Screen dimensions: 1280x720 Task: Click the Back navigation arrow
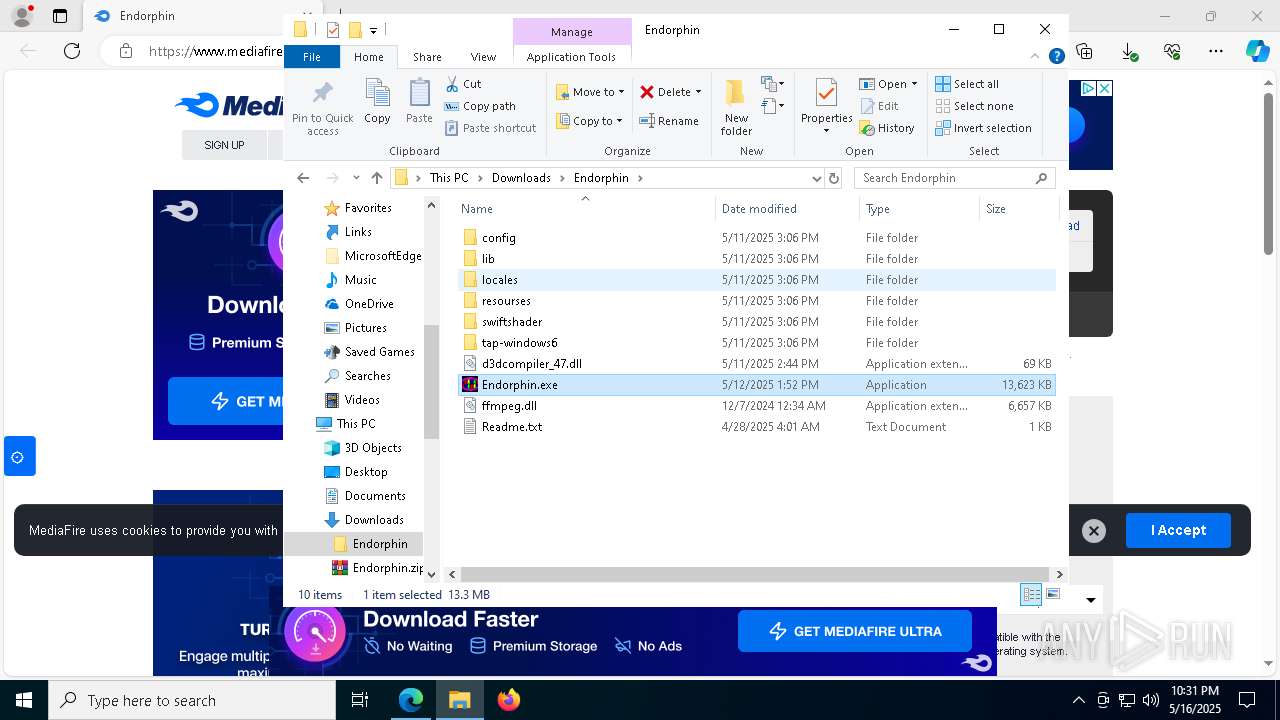pyautogui.click(x=303, y=178)
